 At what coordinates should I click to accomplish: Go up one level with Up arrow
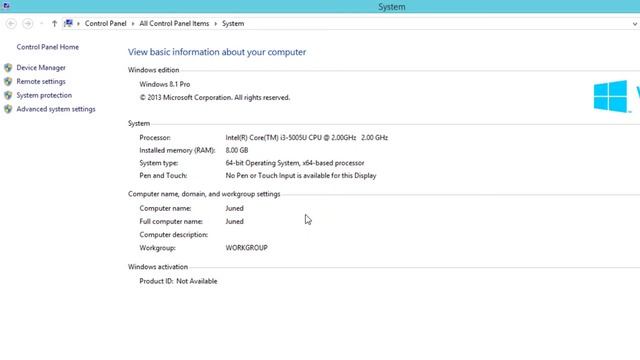(x=54, y=24)
